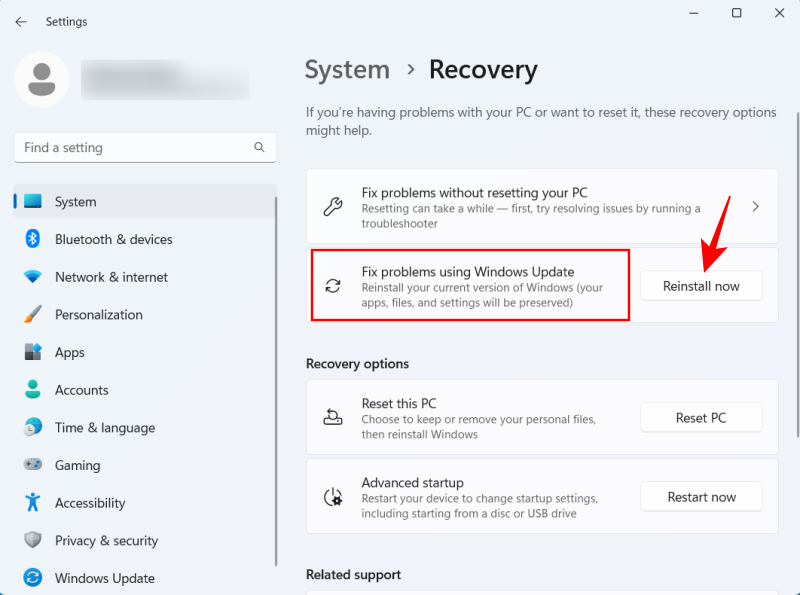Click the sidebar navigation scrollbar
The height and width of the screenshot is (595, 800).
coord(276,381)
